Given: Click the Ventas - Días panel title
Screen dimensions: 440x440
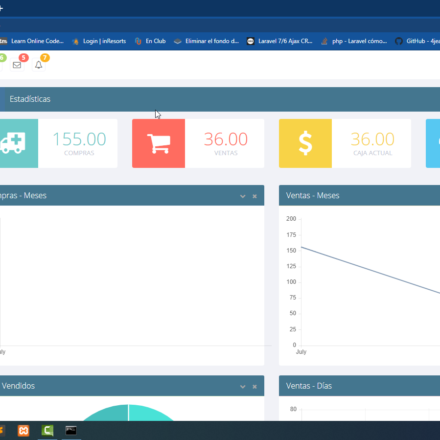Looking at the screenshot, I should [309, 386].
